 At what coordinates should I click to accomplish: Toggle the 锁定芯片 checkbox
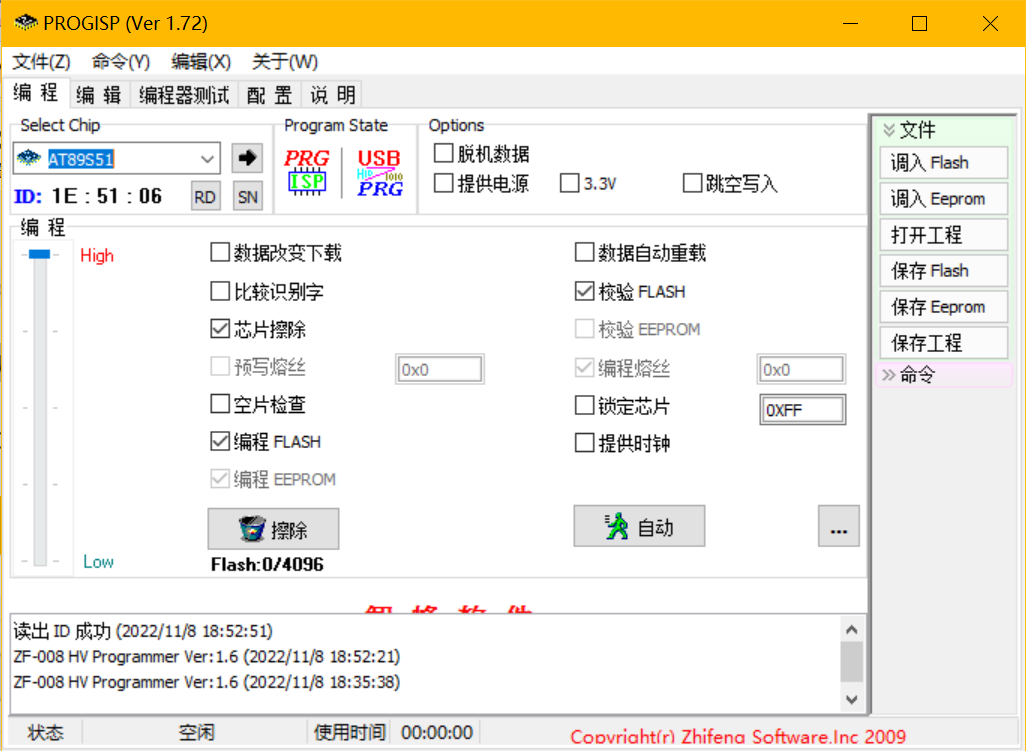[585, 406]
